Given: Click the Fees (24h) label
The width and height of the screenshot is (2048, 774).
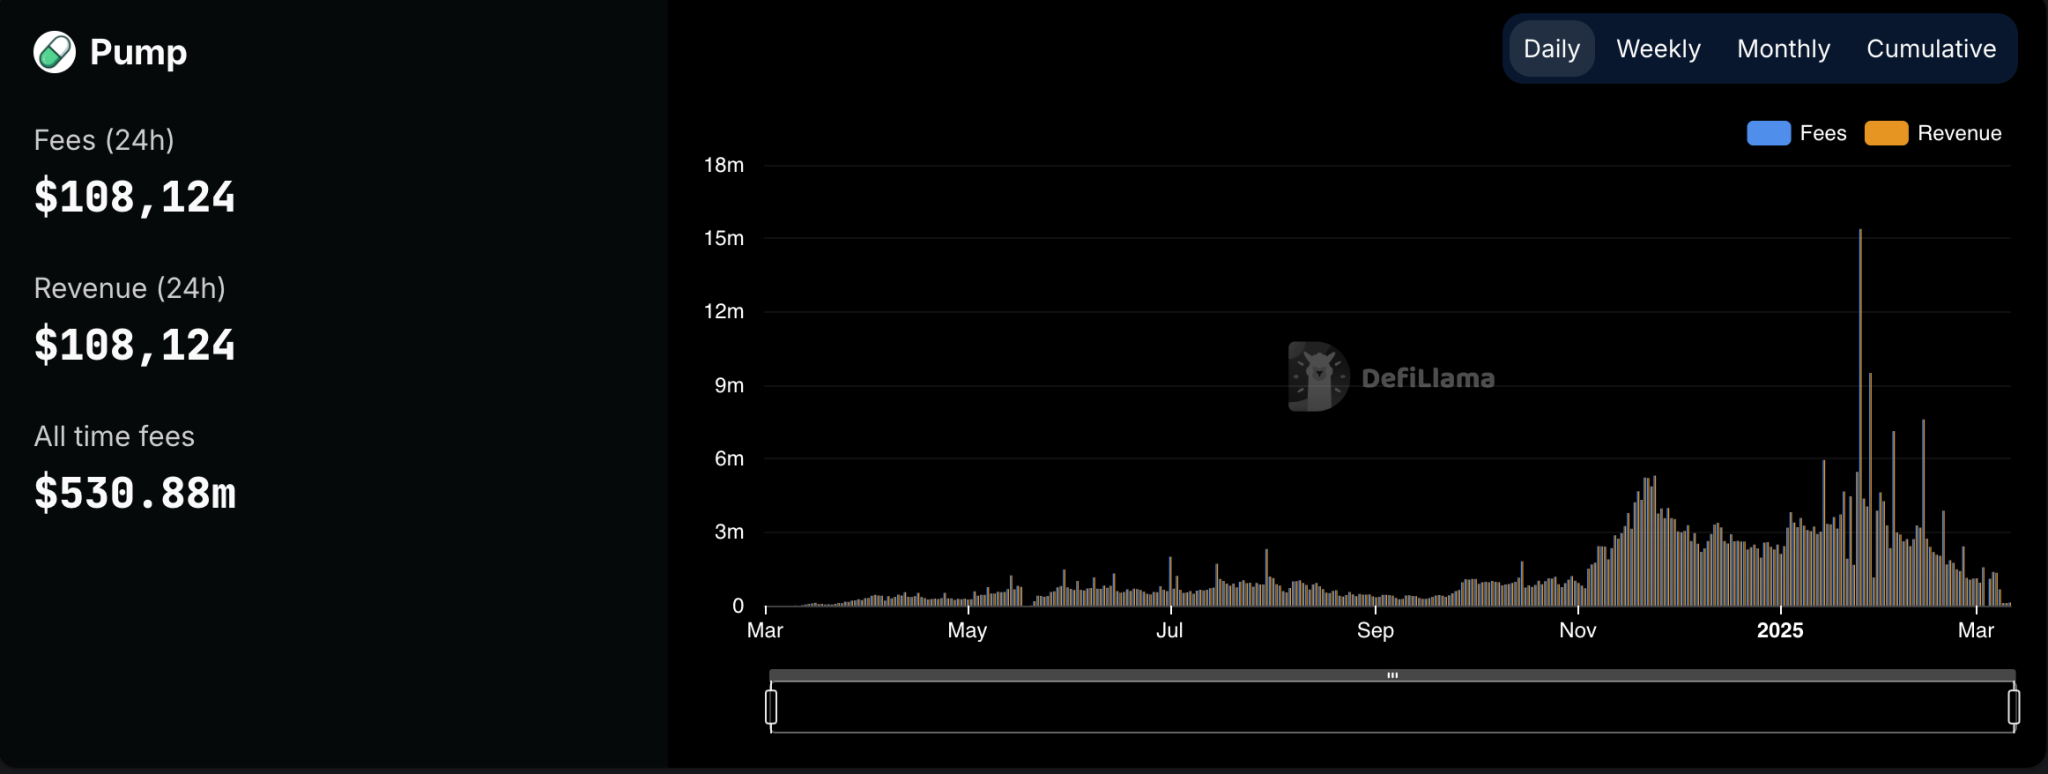Looking at the screenshot, I should pos(104,140).
